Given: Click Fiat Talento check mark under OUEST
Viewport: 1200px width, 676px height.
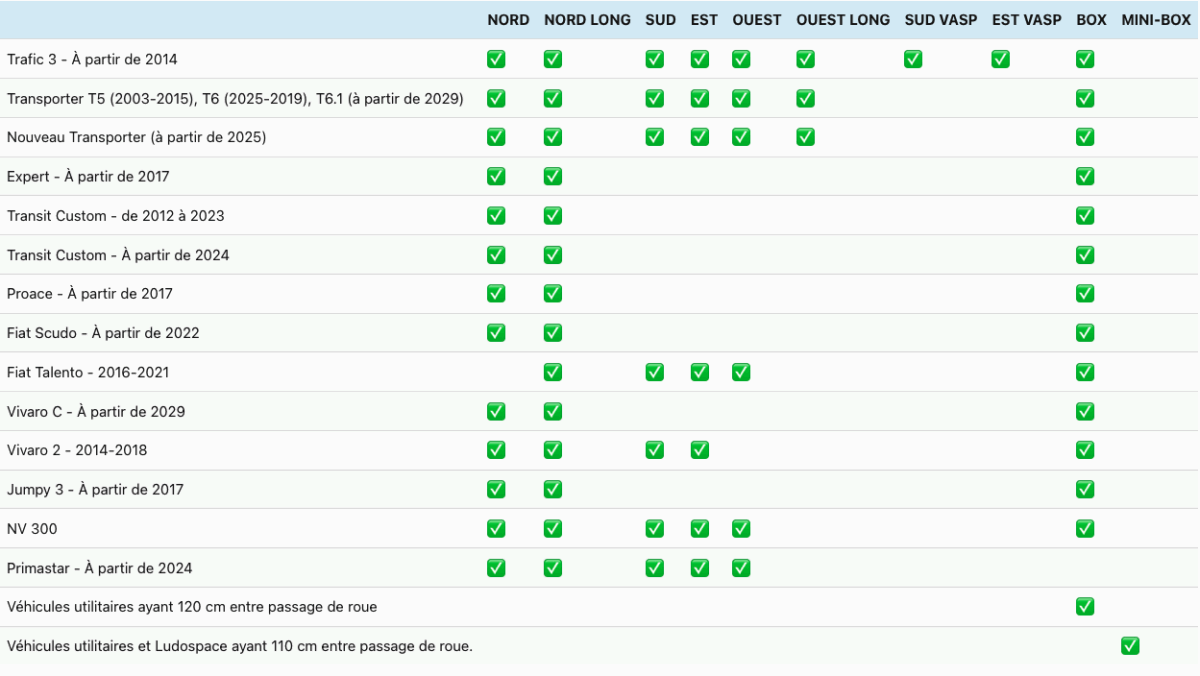Looking at the screenshot, I should click(741, 372).
